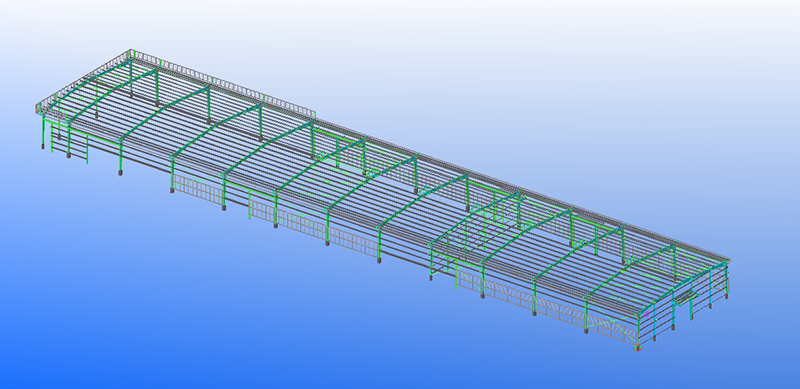Select the red origin marker at corner column base
The width and height of the screenshot is (800, 389).
[x=637, y=349]
